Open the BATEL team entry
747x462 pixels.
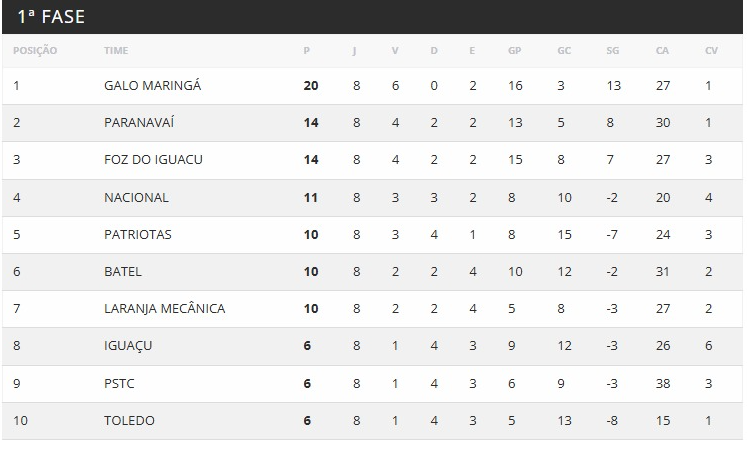[x=123, y=272]
